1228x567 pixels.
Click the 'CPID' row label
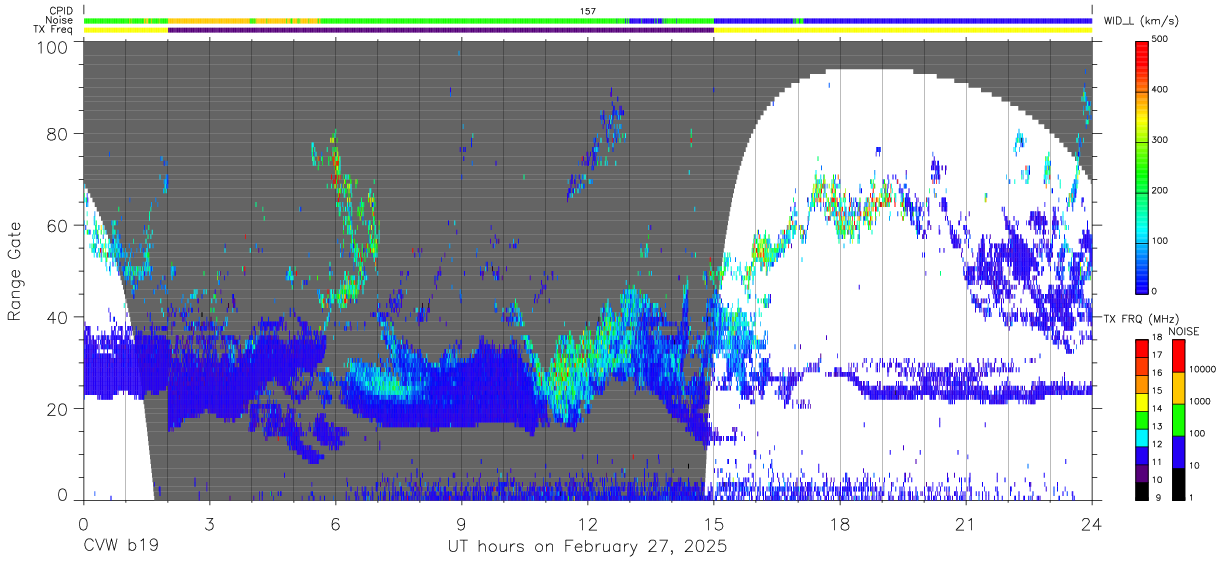point(61,11)
